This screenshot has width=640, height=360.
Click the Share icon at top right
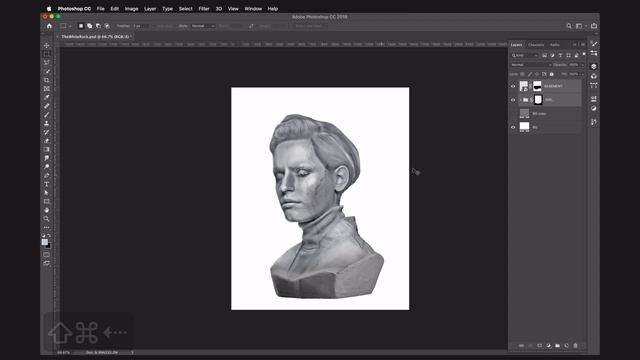point(594,26)
